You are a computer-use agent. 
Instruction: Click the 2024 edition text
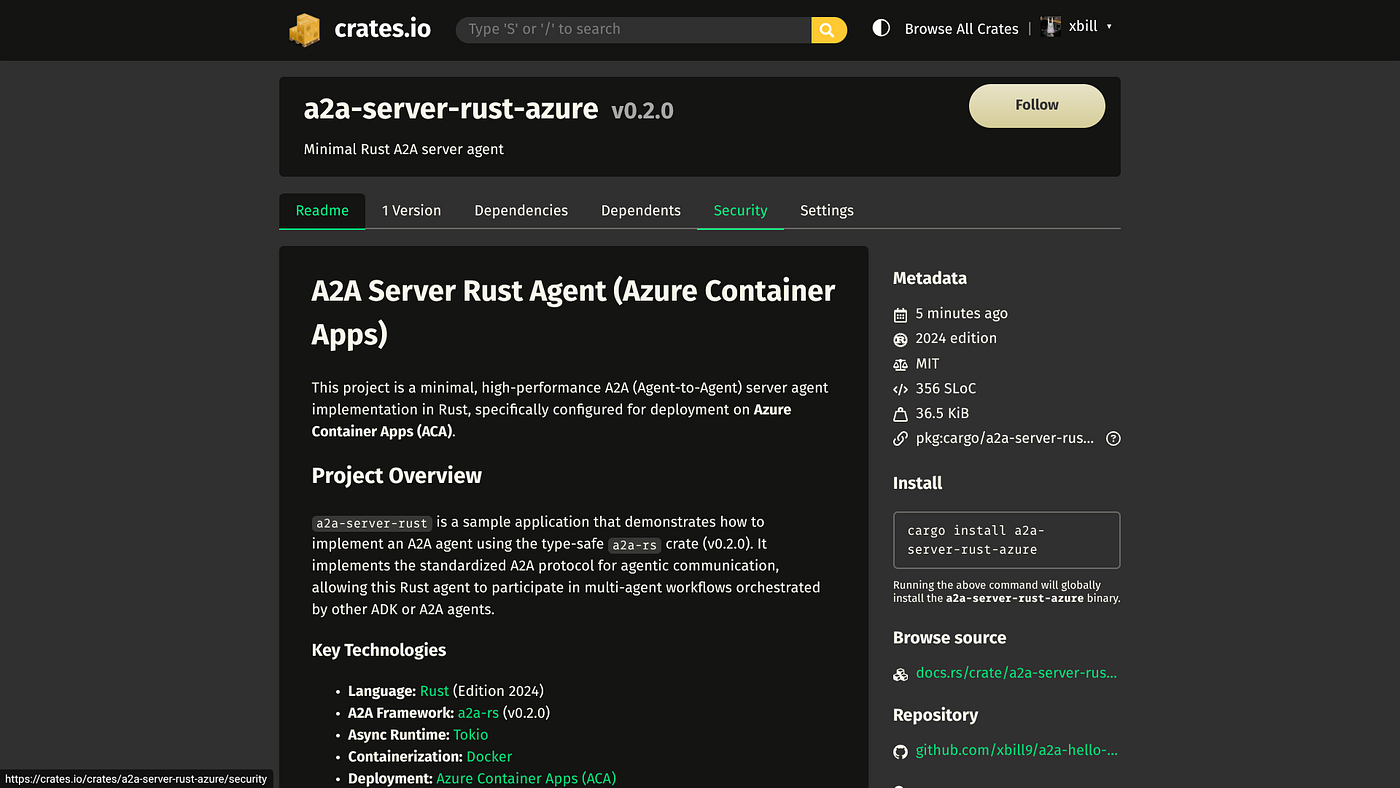pyautogui.click(x=956, y=339)
